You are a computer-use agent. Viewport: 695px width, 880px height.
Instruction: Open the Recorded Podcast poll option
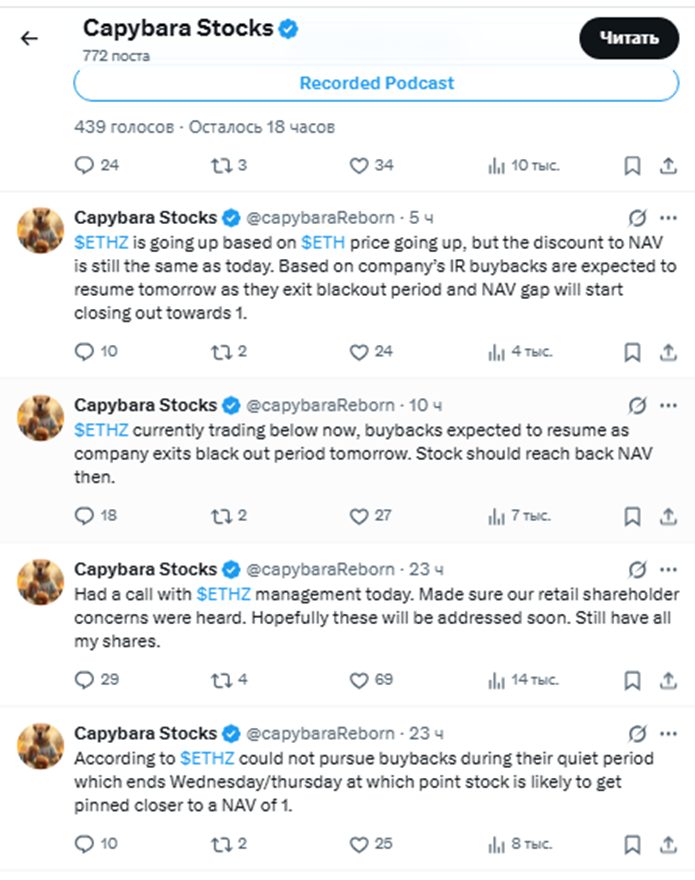click(x=376, y=84)
